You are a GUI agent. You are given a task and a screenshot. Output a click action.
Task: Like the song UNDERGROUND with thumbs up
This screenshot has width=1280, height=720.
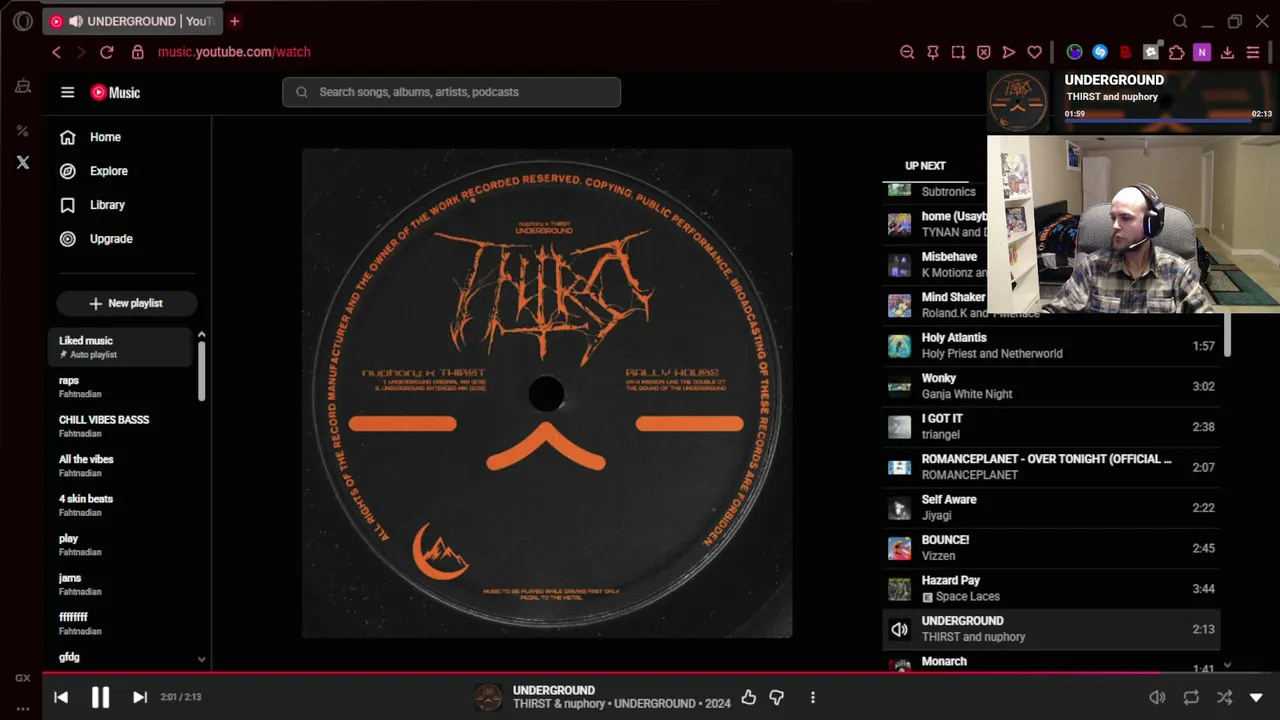pos(748,697)
